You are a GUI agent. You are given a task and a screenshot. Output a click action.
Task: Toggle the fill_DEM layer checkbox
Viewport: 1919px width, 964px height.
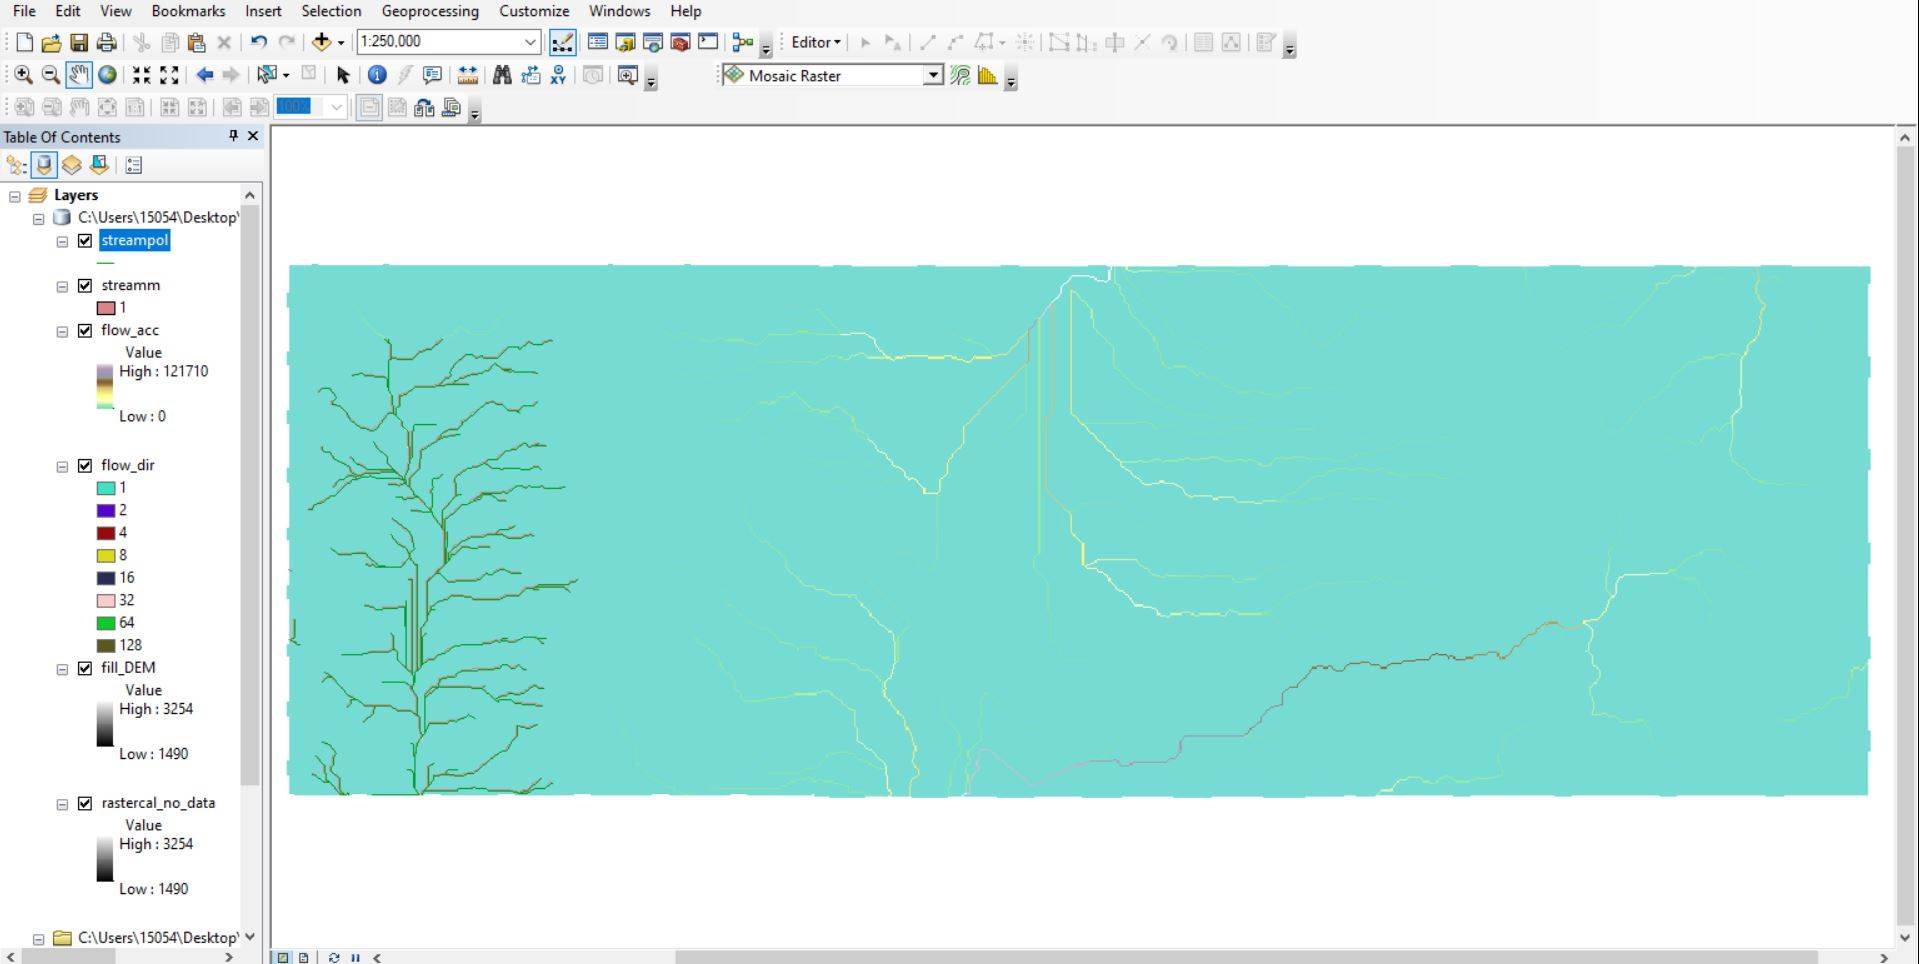(x=85, y=668)
